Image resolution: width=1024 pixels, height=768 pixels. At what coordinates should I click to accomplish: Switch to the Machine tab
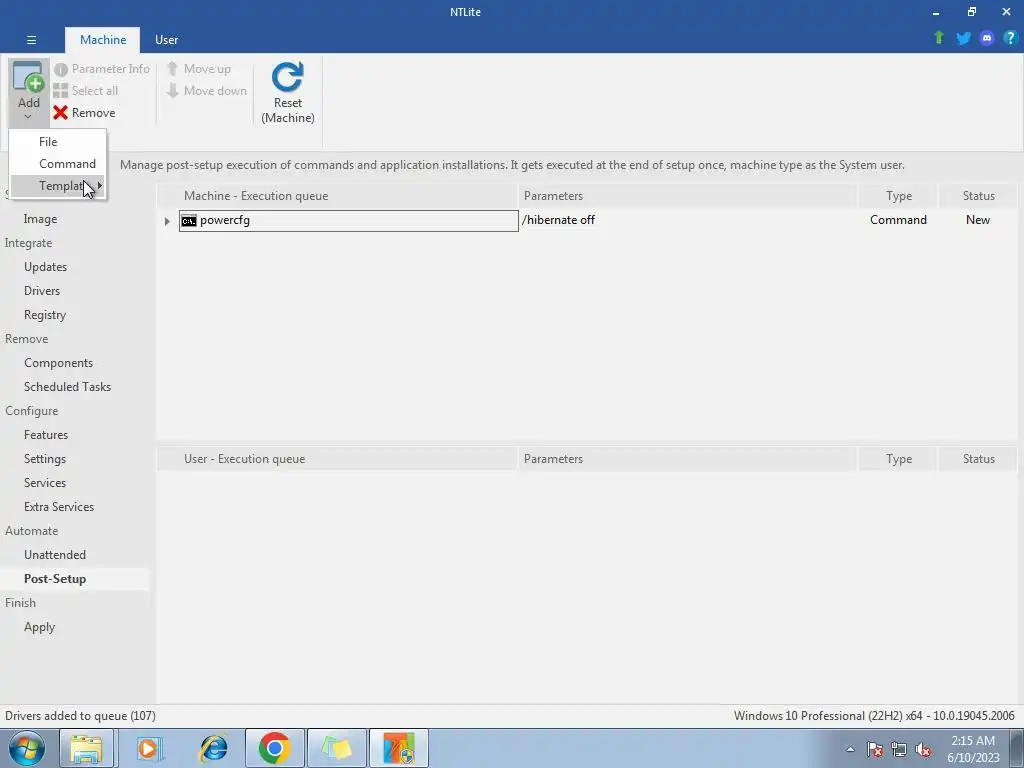103,40
